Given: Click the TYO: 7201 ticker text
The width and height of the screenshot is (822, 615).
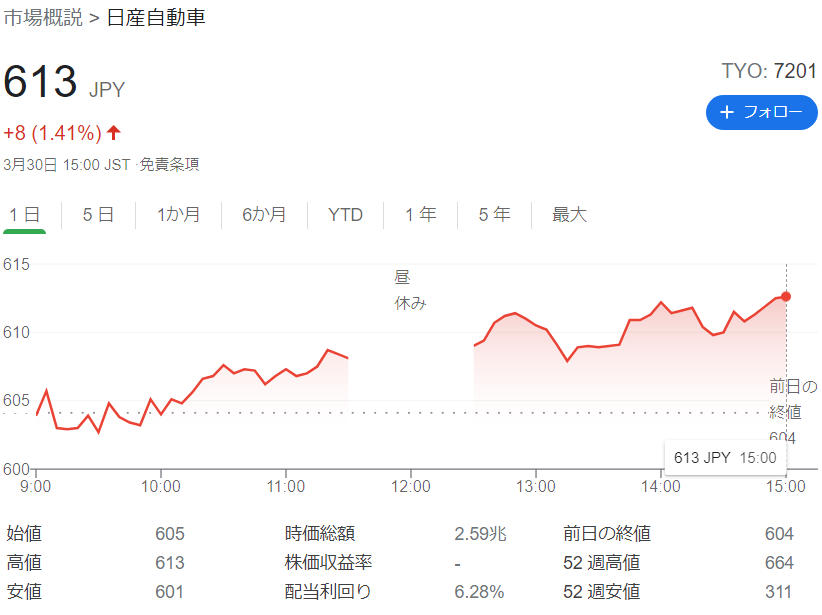Looking at the screenshot, I should click(769, 71).
